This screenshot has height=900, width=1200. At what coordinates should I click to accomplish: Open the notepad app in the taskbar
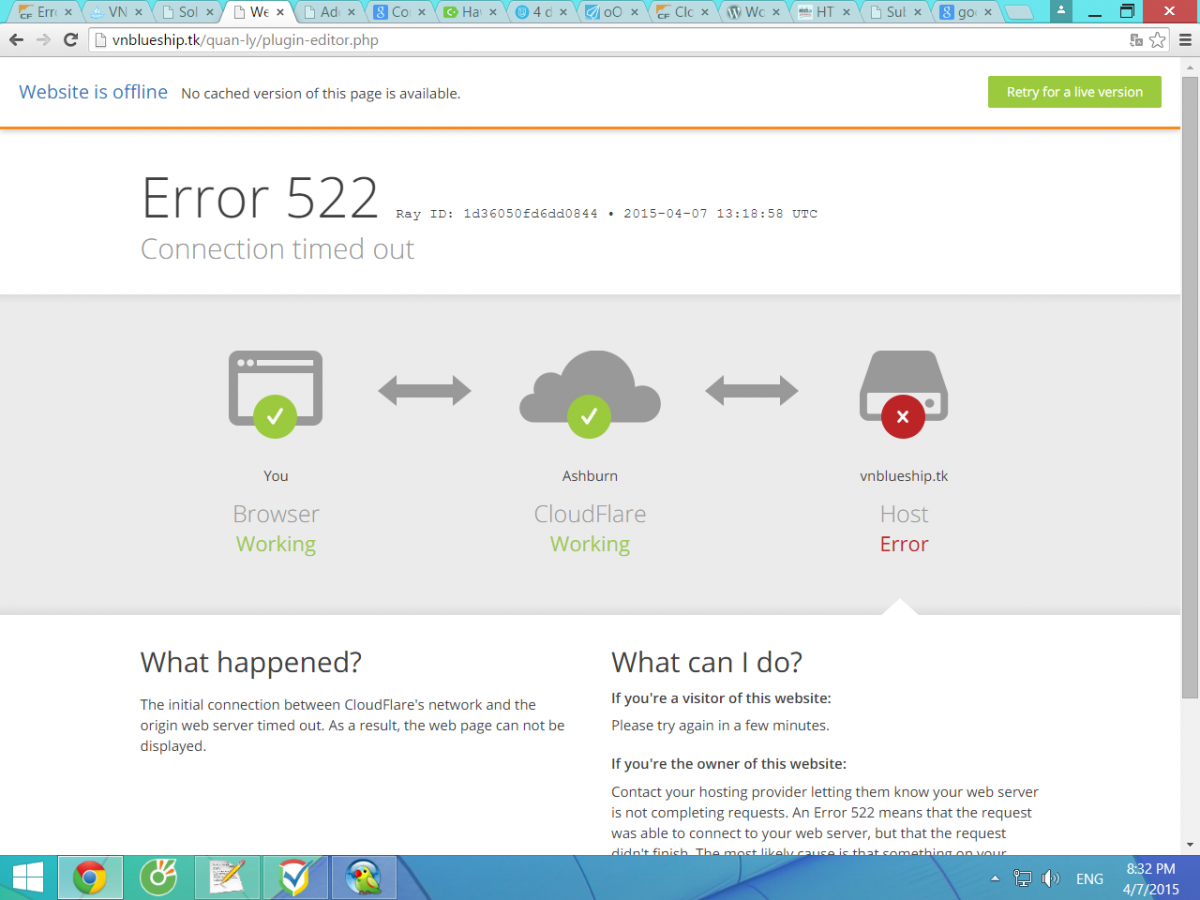227,878
